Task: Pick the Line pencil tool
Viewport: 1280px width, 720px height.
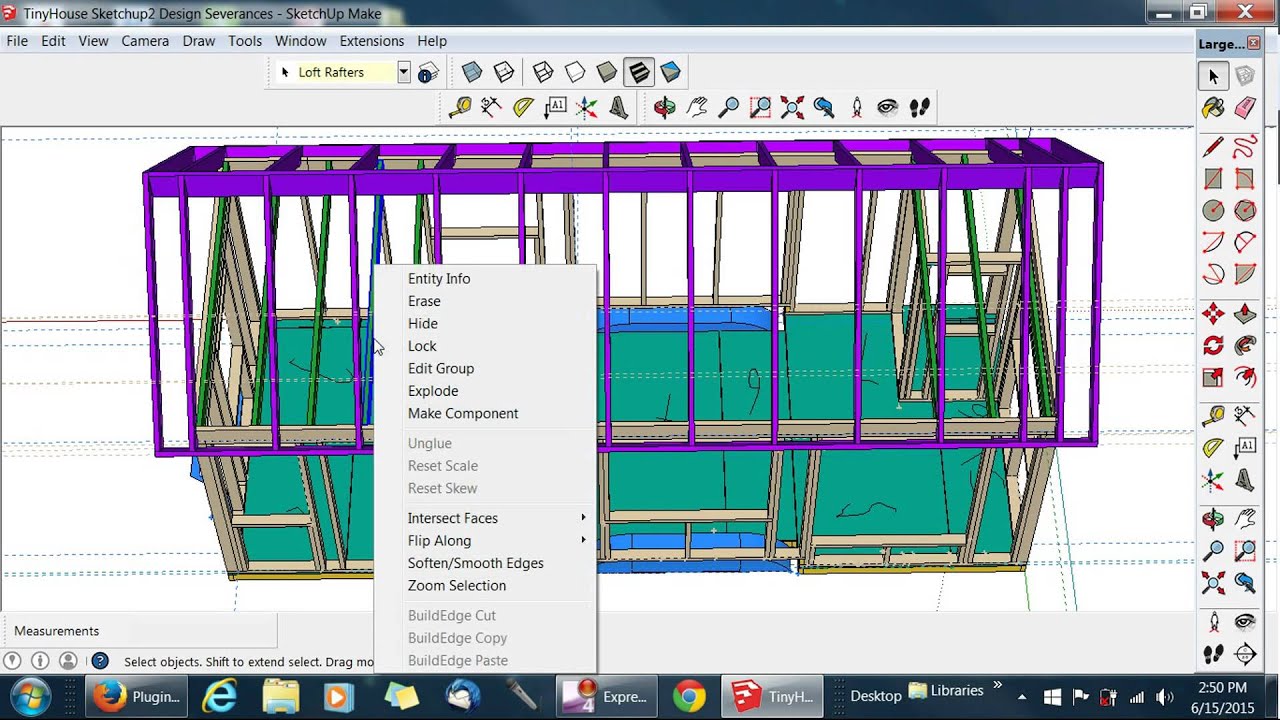Action: (x=1213, y=149)
